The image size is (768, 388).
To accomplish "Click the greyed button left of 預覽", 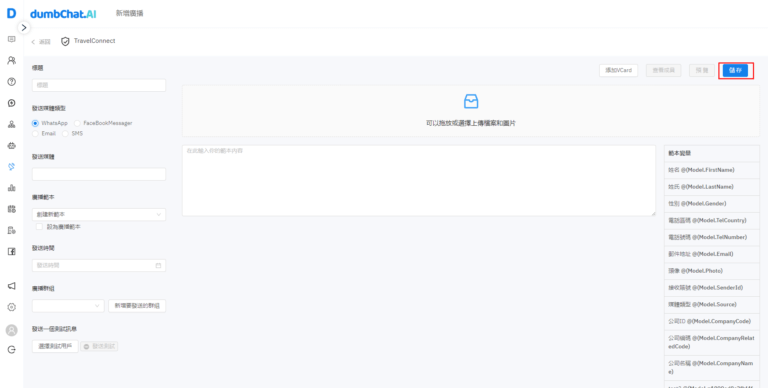I will (x=664, y=71).
